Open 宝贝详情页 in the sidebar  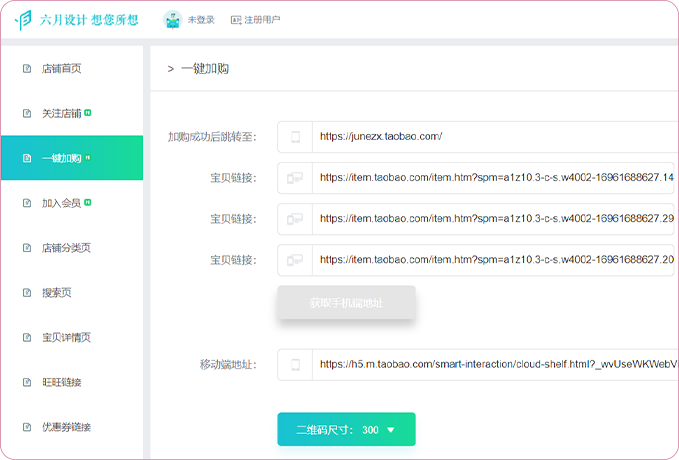(72, 337)
